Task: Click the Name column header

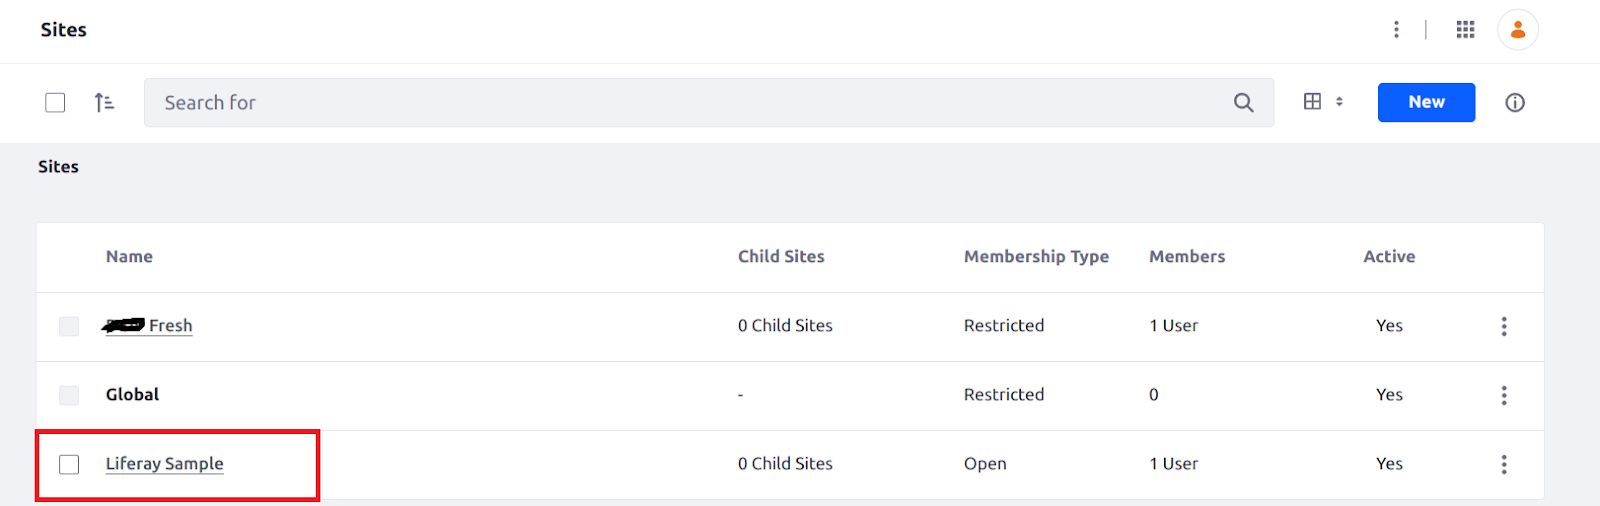Action: point(129,256)
